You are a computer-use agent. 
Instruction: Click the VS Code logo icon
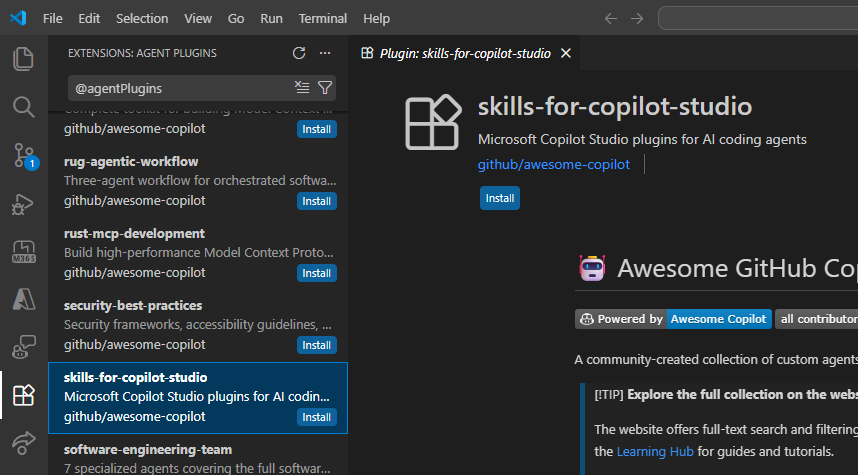(x=18, y=18)
